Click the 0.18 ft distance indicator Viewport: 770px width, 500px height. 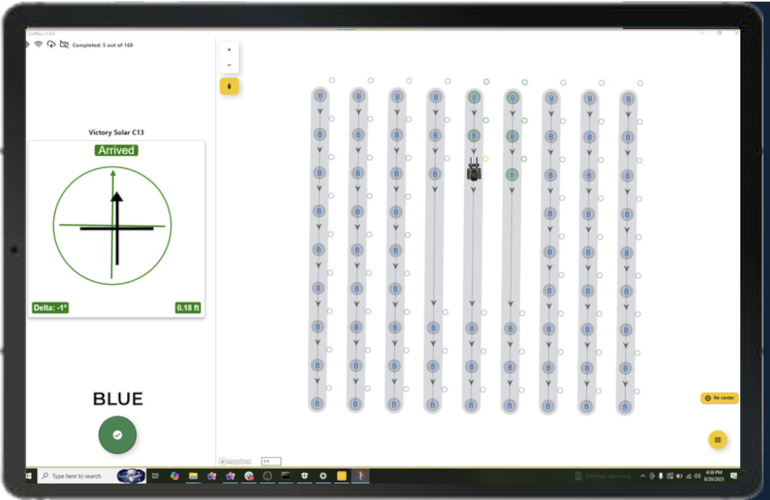188,308
